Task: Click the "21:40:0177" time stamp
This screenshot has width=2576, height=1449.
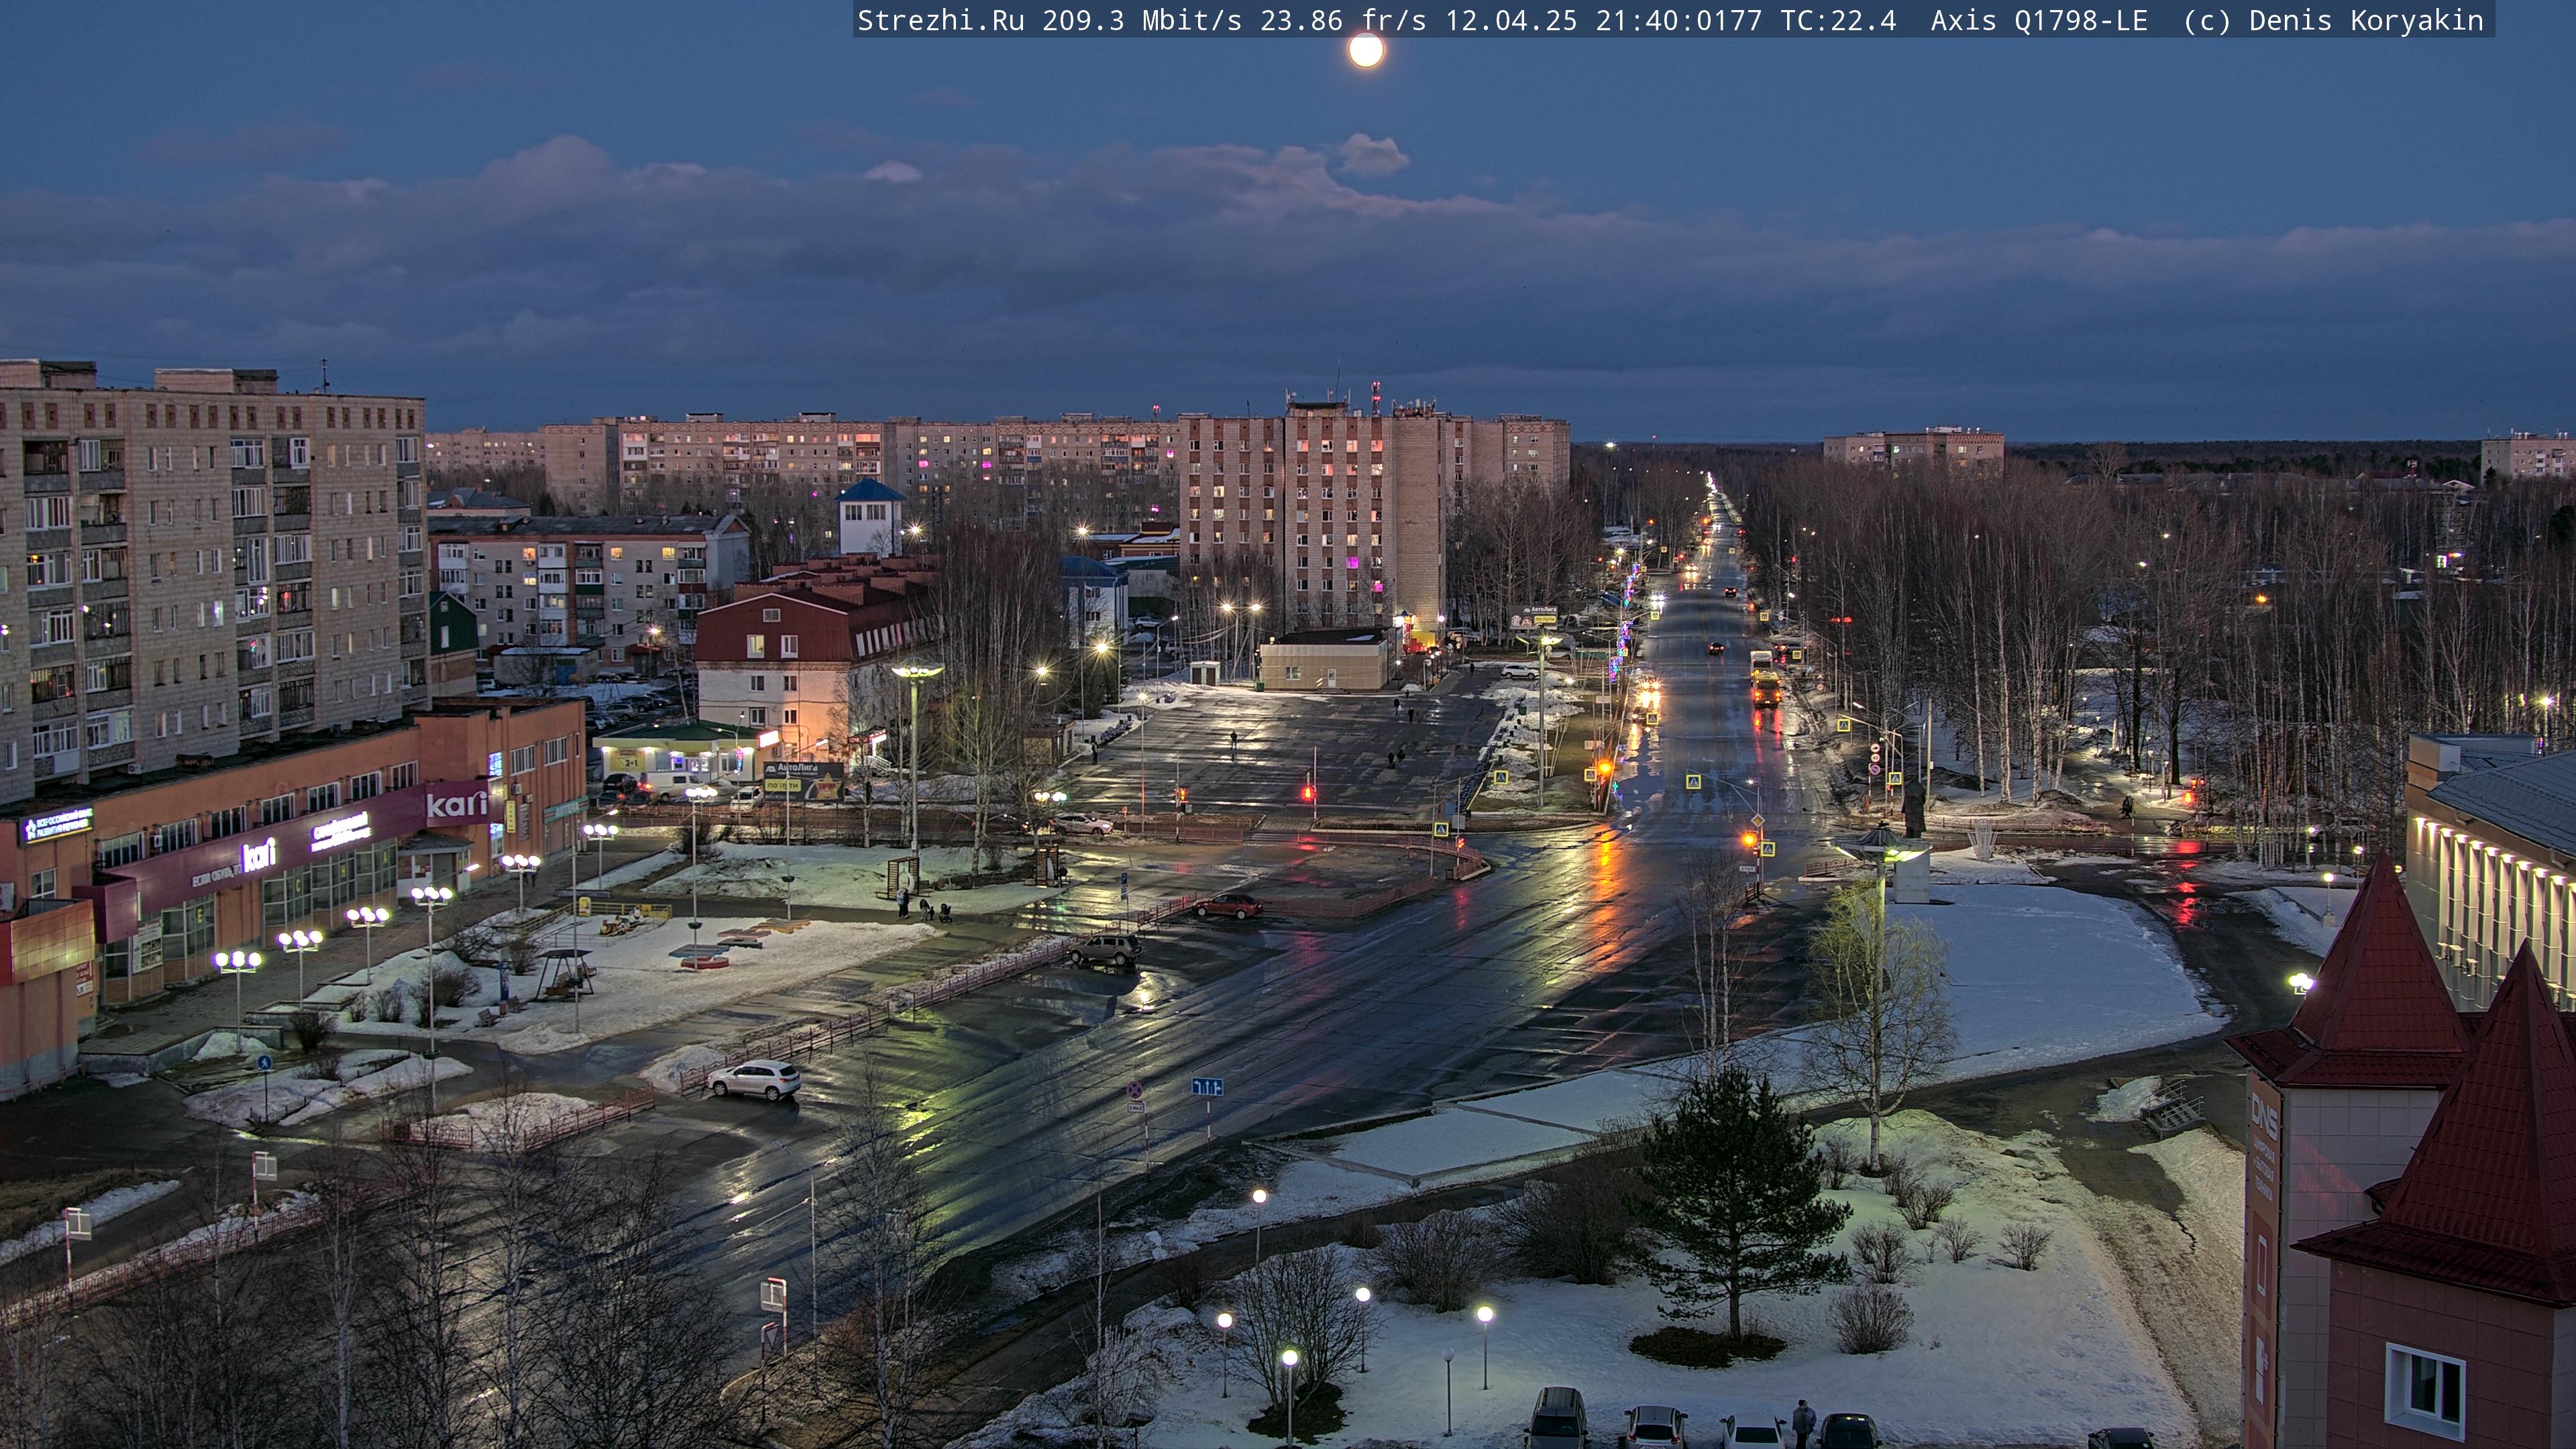Action: point(1679,21)
